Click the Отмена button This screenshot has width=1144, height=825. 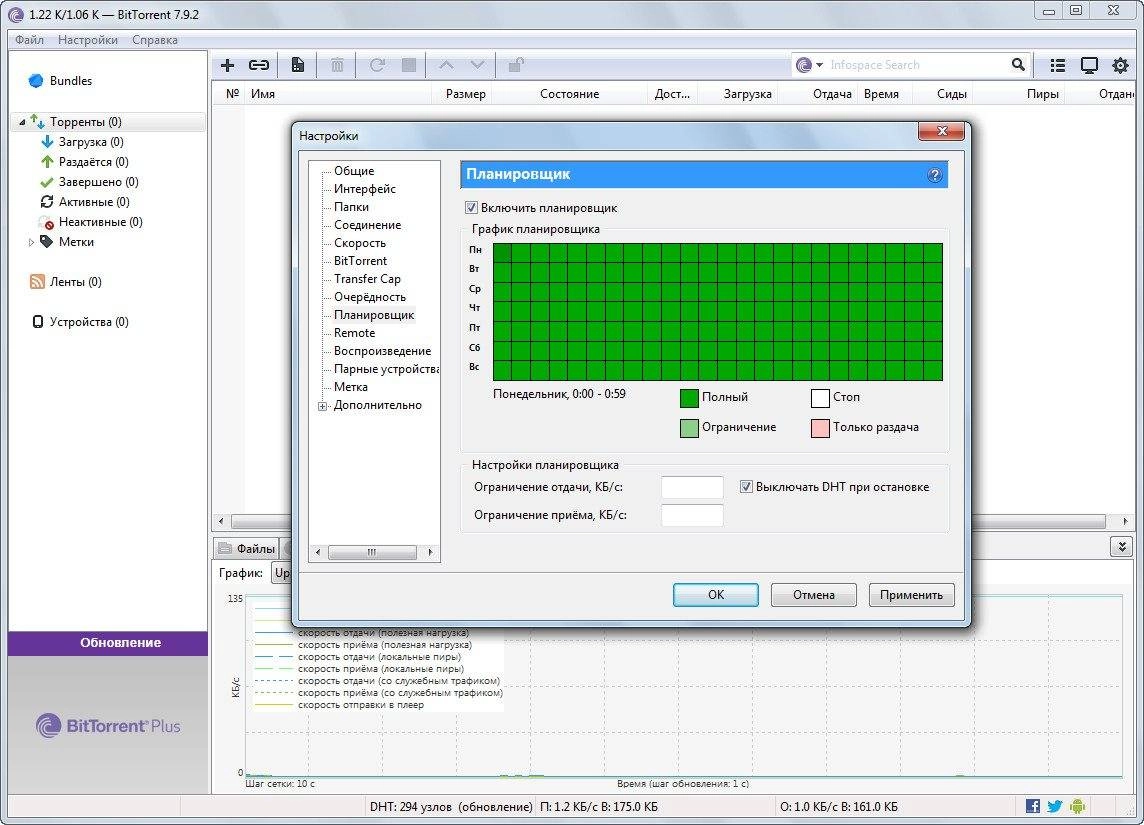[813, 594]
